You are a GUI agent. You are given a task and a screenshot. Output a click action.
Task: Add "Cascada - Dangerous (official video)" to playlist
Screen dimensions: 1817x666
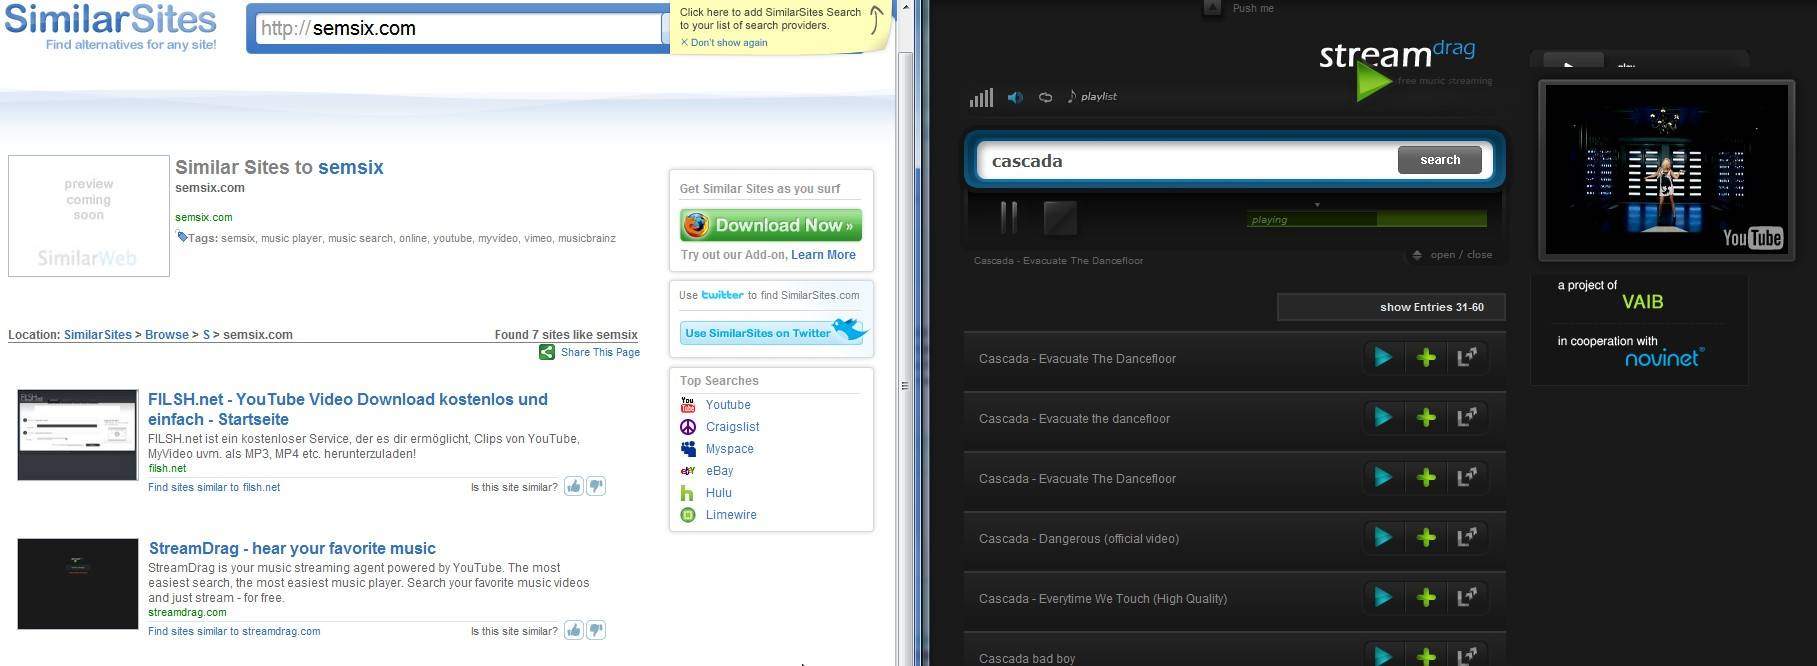coord(1426,537)
